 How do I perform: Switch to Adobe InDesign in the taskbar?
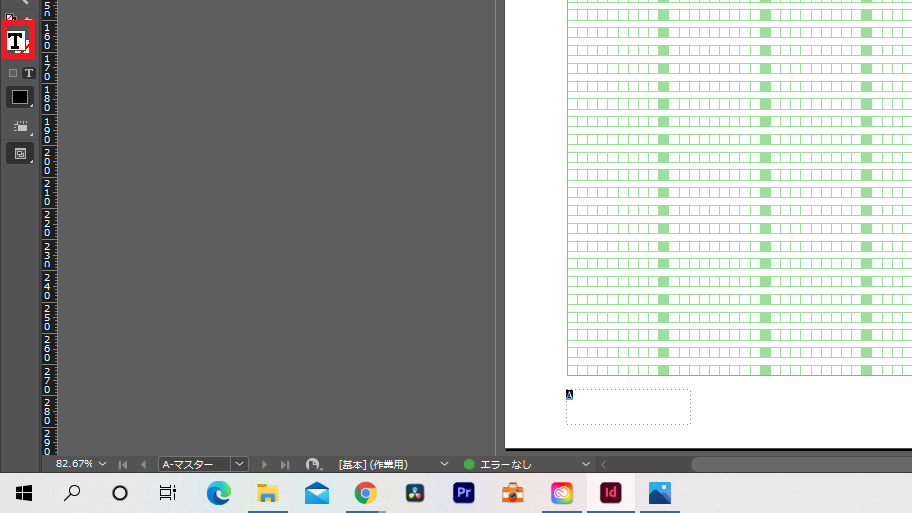pyautogui.click(x=611, y=493)
